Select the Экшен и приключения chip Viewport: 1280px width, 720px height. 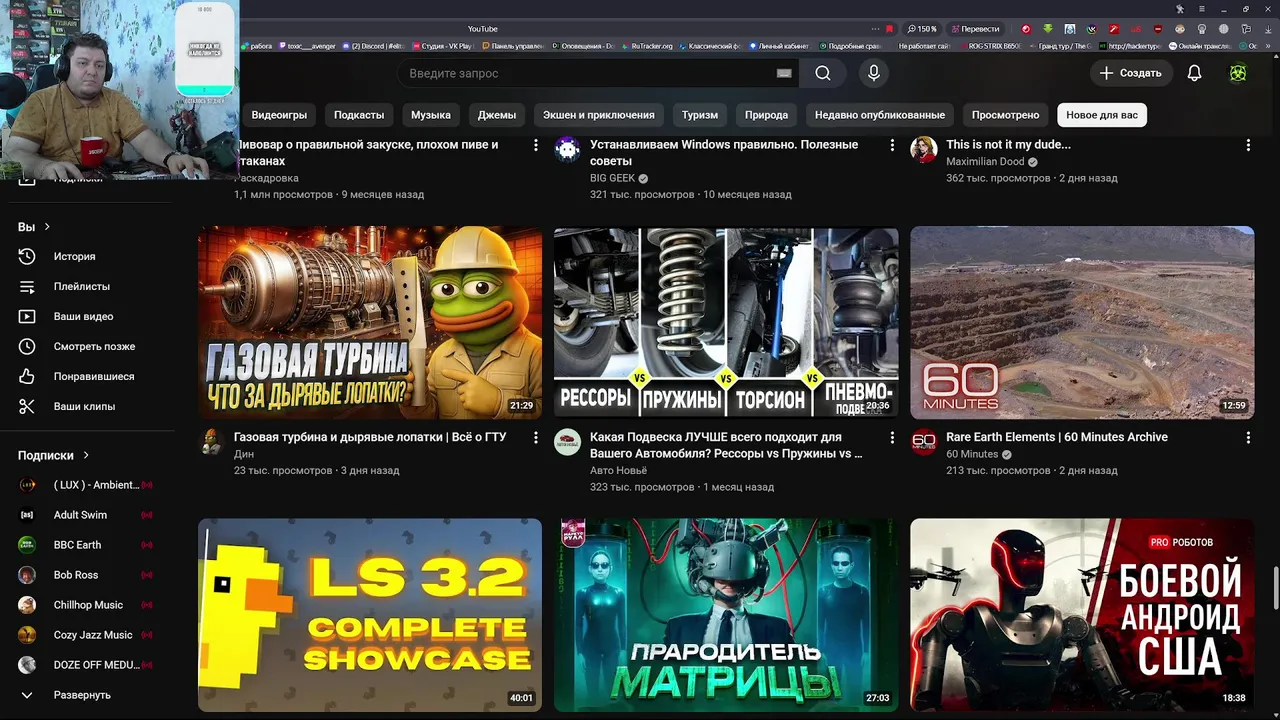(599, 115)
